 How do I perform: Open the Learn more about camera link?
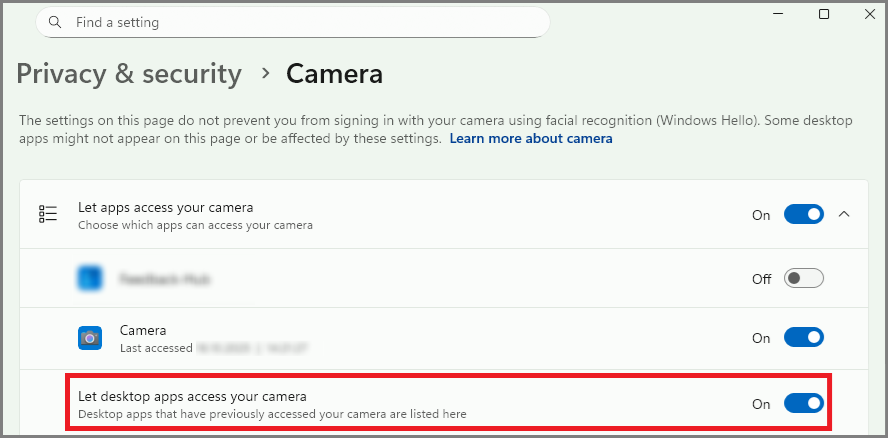click(531, 139)
